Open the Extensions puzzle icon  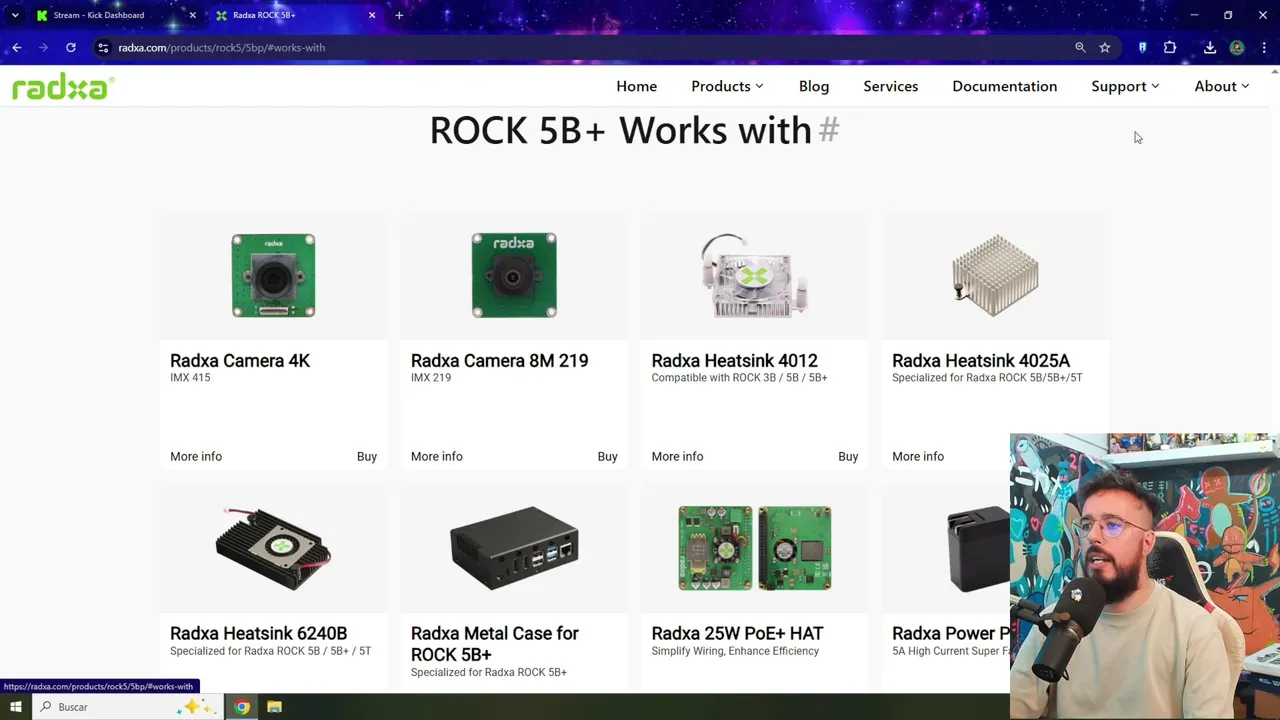[1170, 47]
